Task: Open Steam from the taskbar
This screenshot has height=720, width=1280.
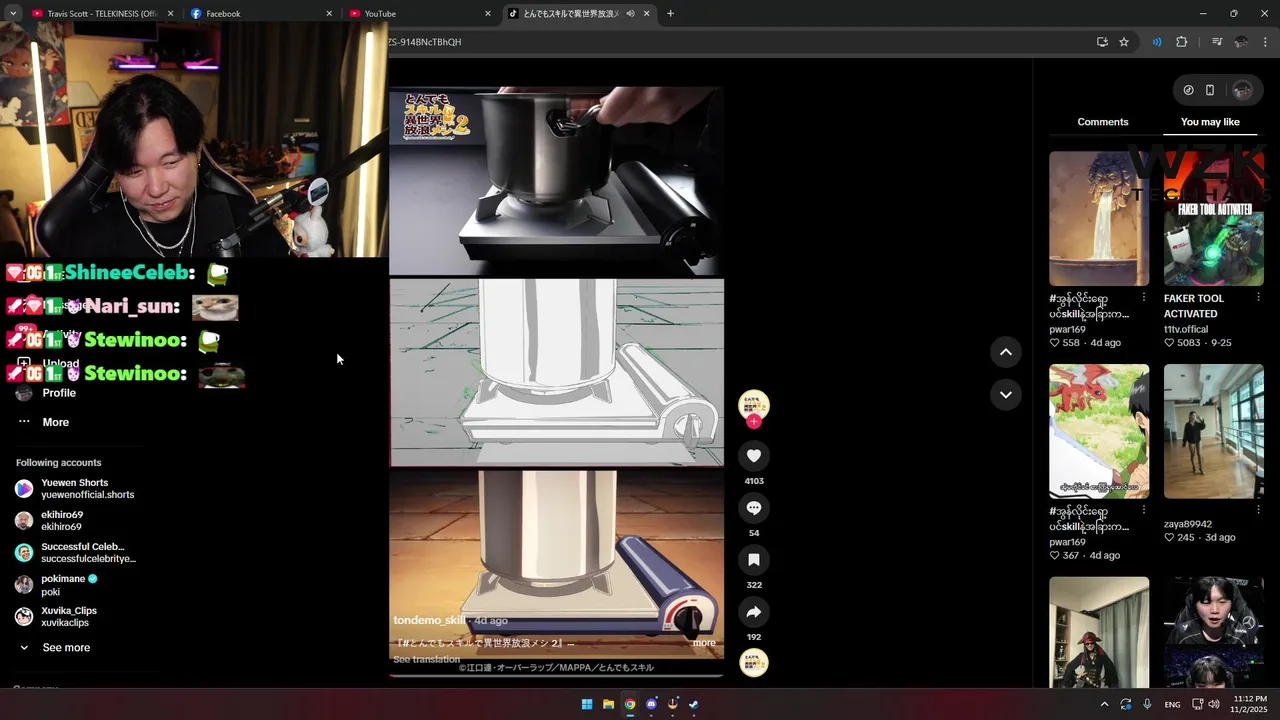Action: [694, 704]
